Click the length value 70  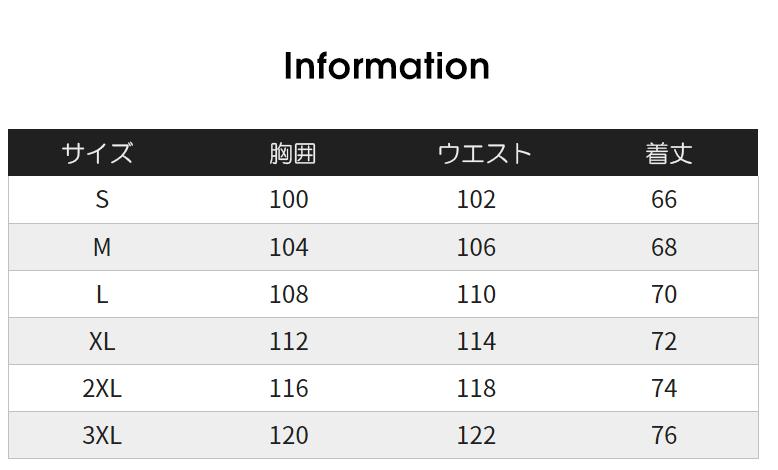point(664,294)
